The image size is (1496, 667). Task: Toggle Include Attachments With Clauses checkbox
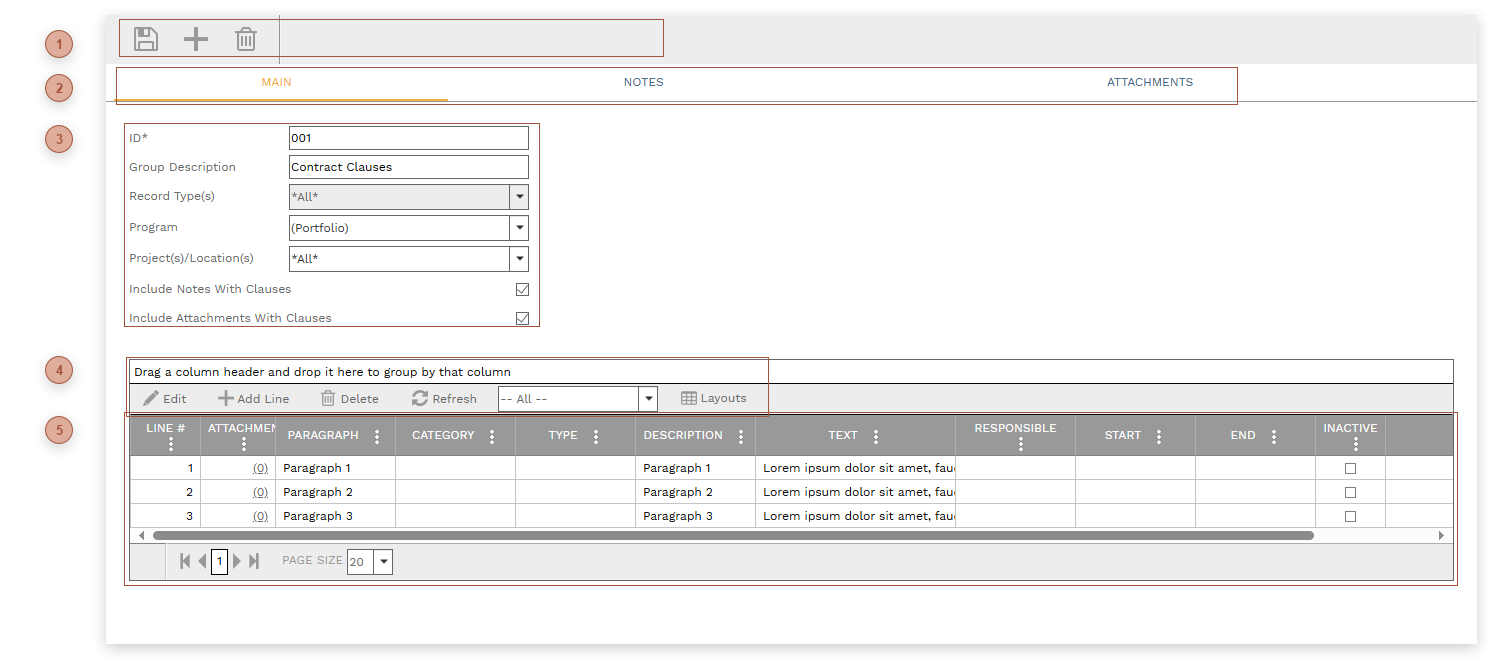coord(522,318)
